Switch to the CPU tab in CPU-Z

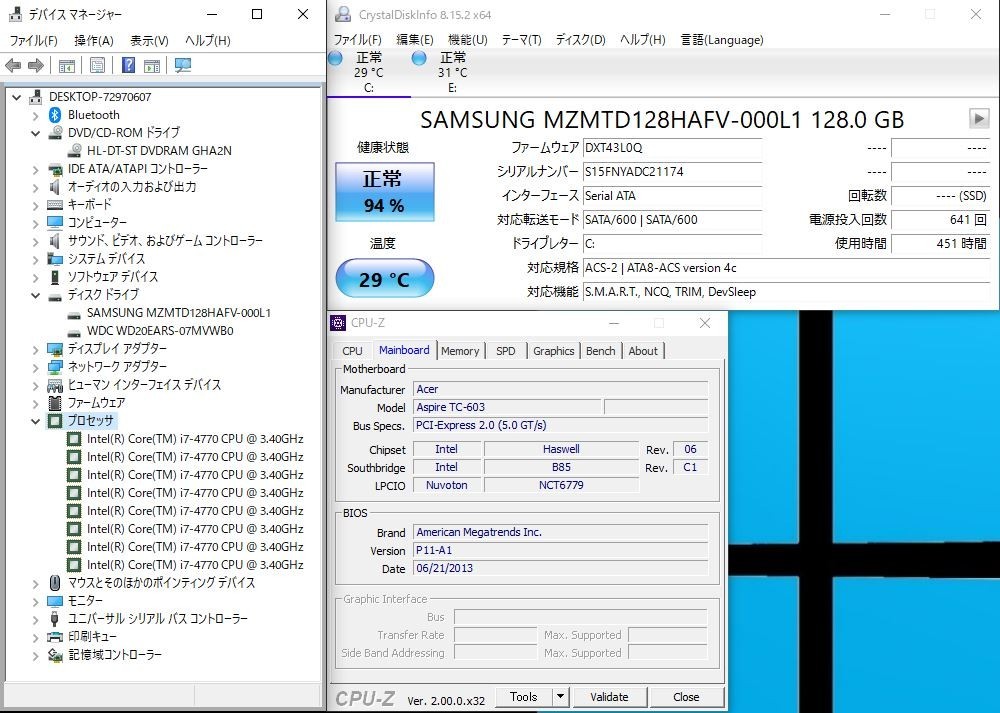[x=352, y=351]
